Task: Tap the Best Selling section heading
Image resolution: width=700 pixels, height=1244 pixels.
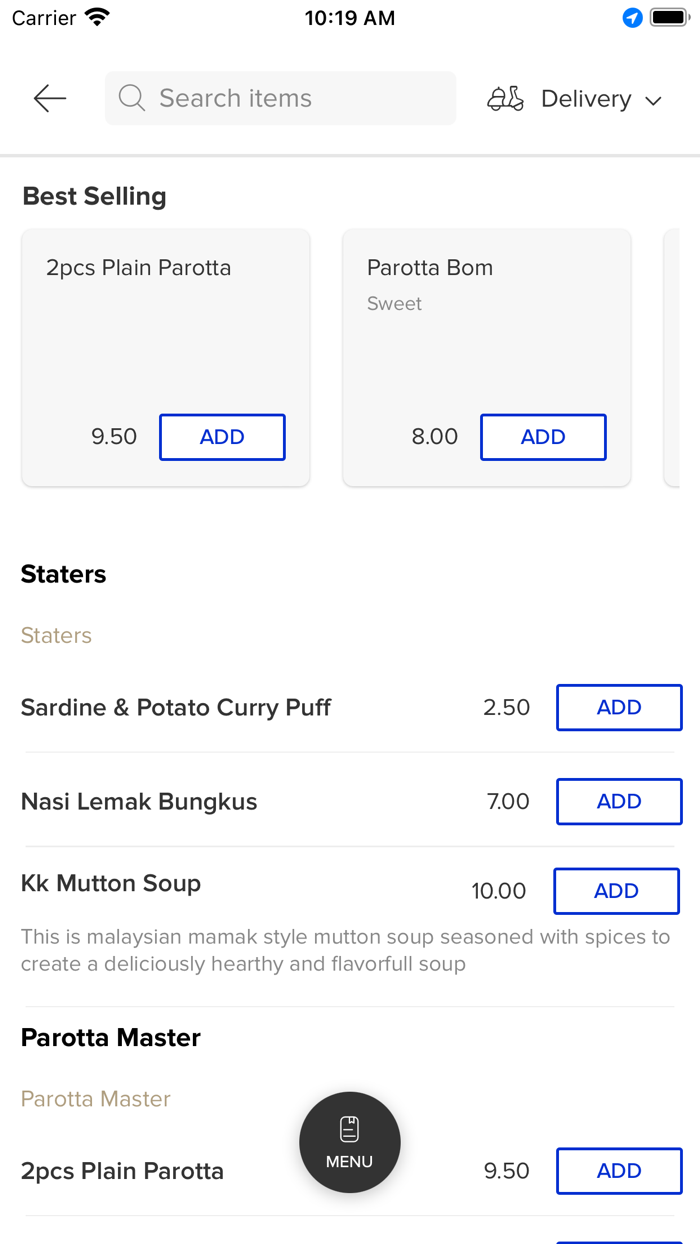Action: 94,196
